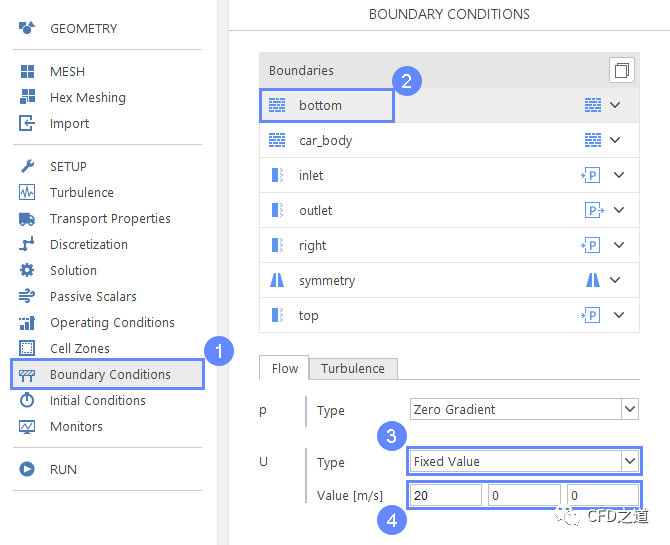670x545 pixels.
Task: Select the Flow tab
Action: click(x=285, y=368)
